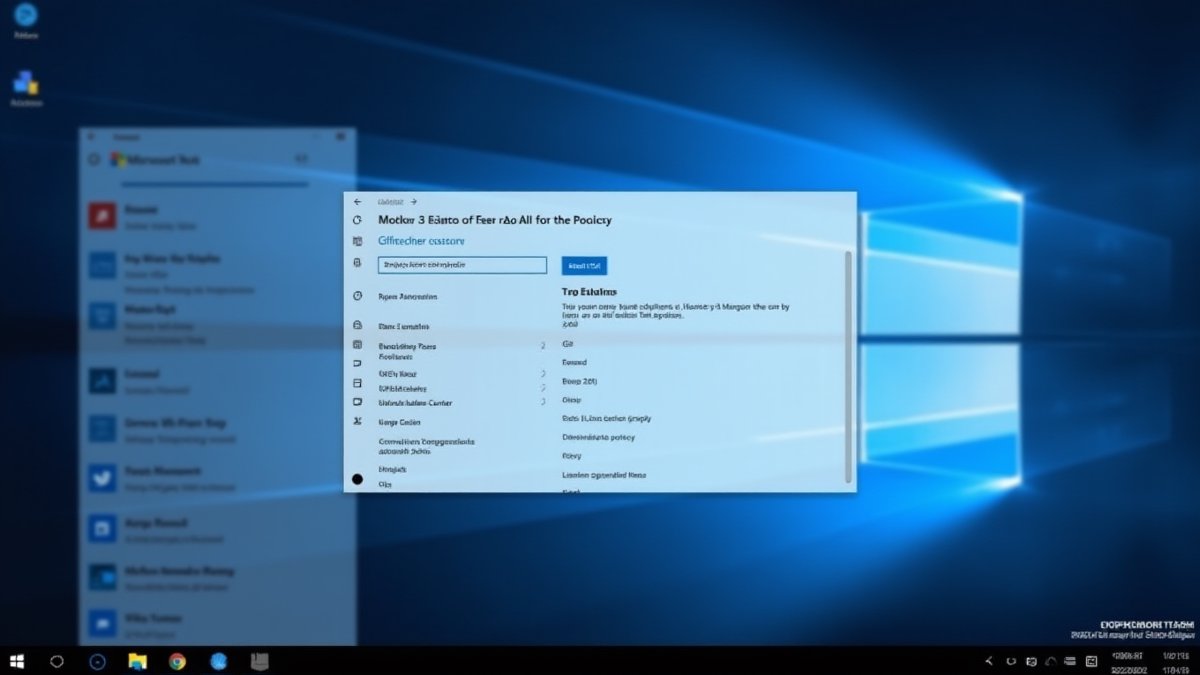This screenshot has height=675, width=1200.
Task: Click the refresh icon beside the dialog title
Action: click(x=357, y=220)
